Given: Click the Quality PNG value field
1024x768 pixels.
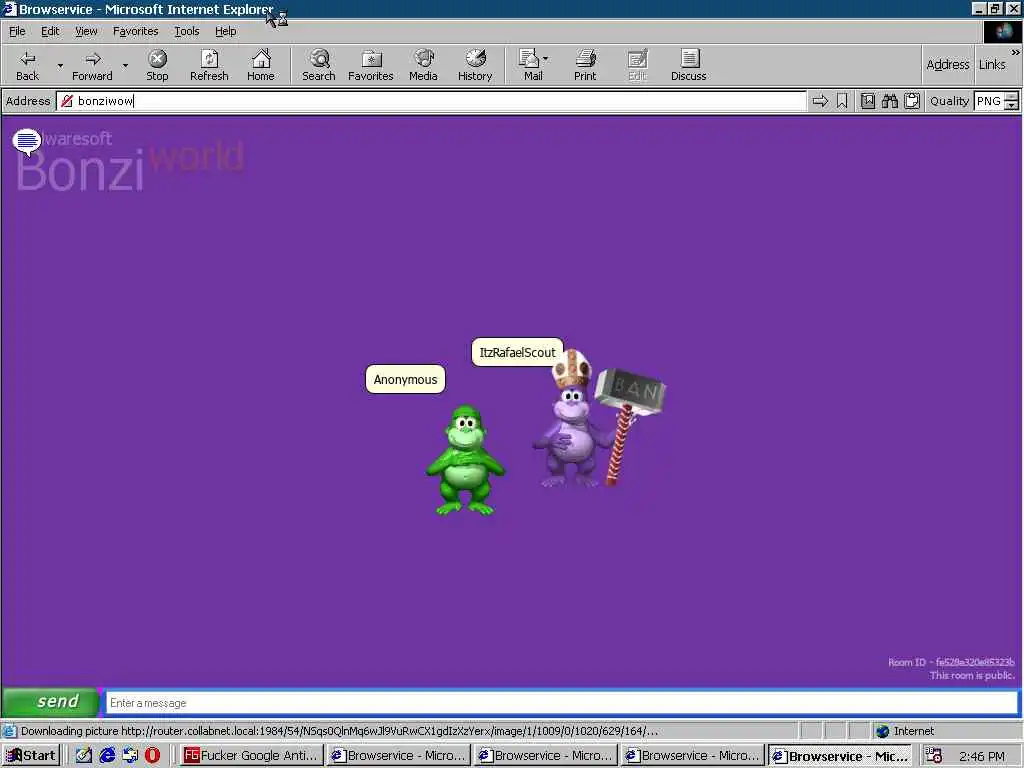Looking at the screenshot, I should (989, 101).
